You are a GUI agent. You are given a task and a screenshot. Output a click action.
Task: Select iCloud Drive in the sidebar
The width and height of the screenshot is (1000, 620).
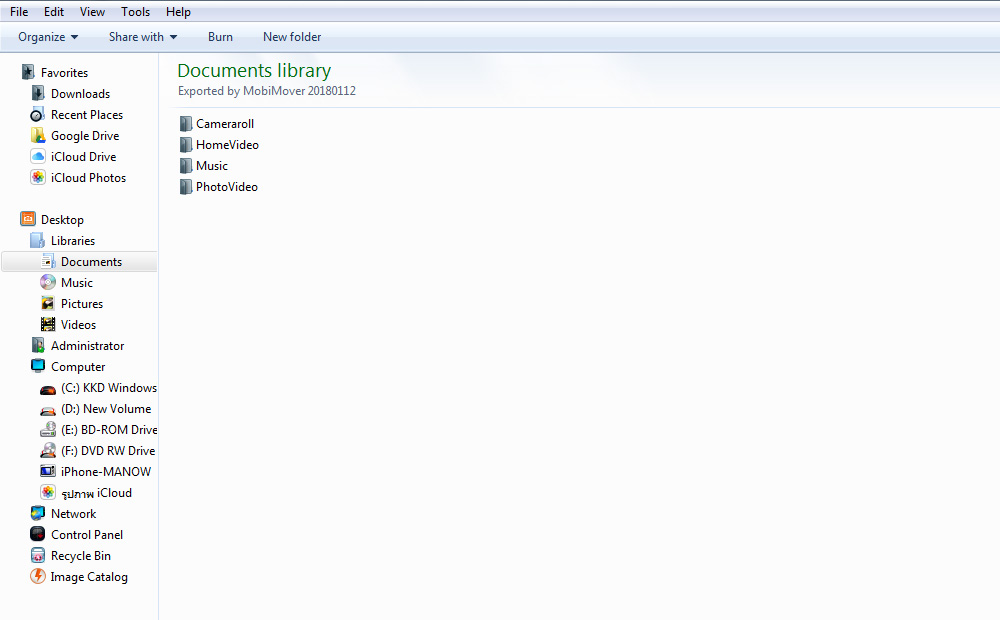(83, 156)
